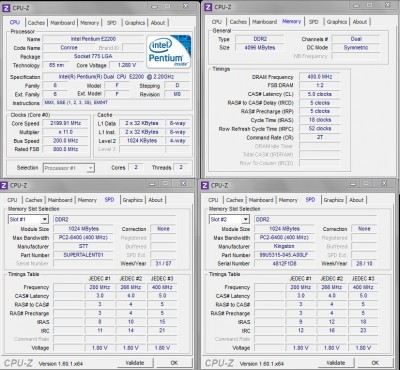
Task: Click the 1024 KBytes Level 2 cache value
Action: tap(142, 141)
